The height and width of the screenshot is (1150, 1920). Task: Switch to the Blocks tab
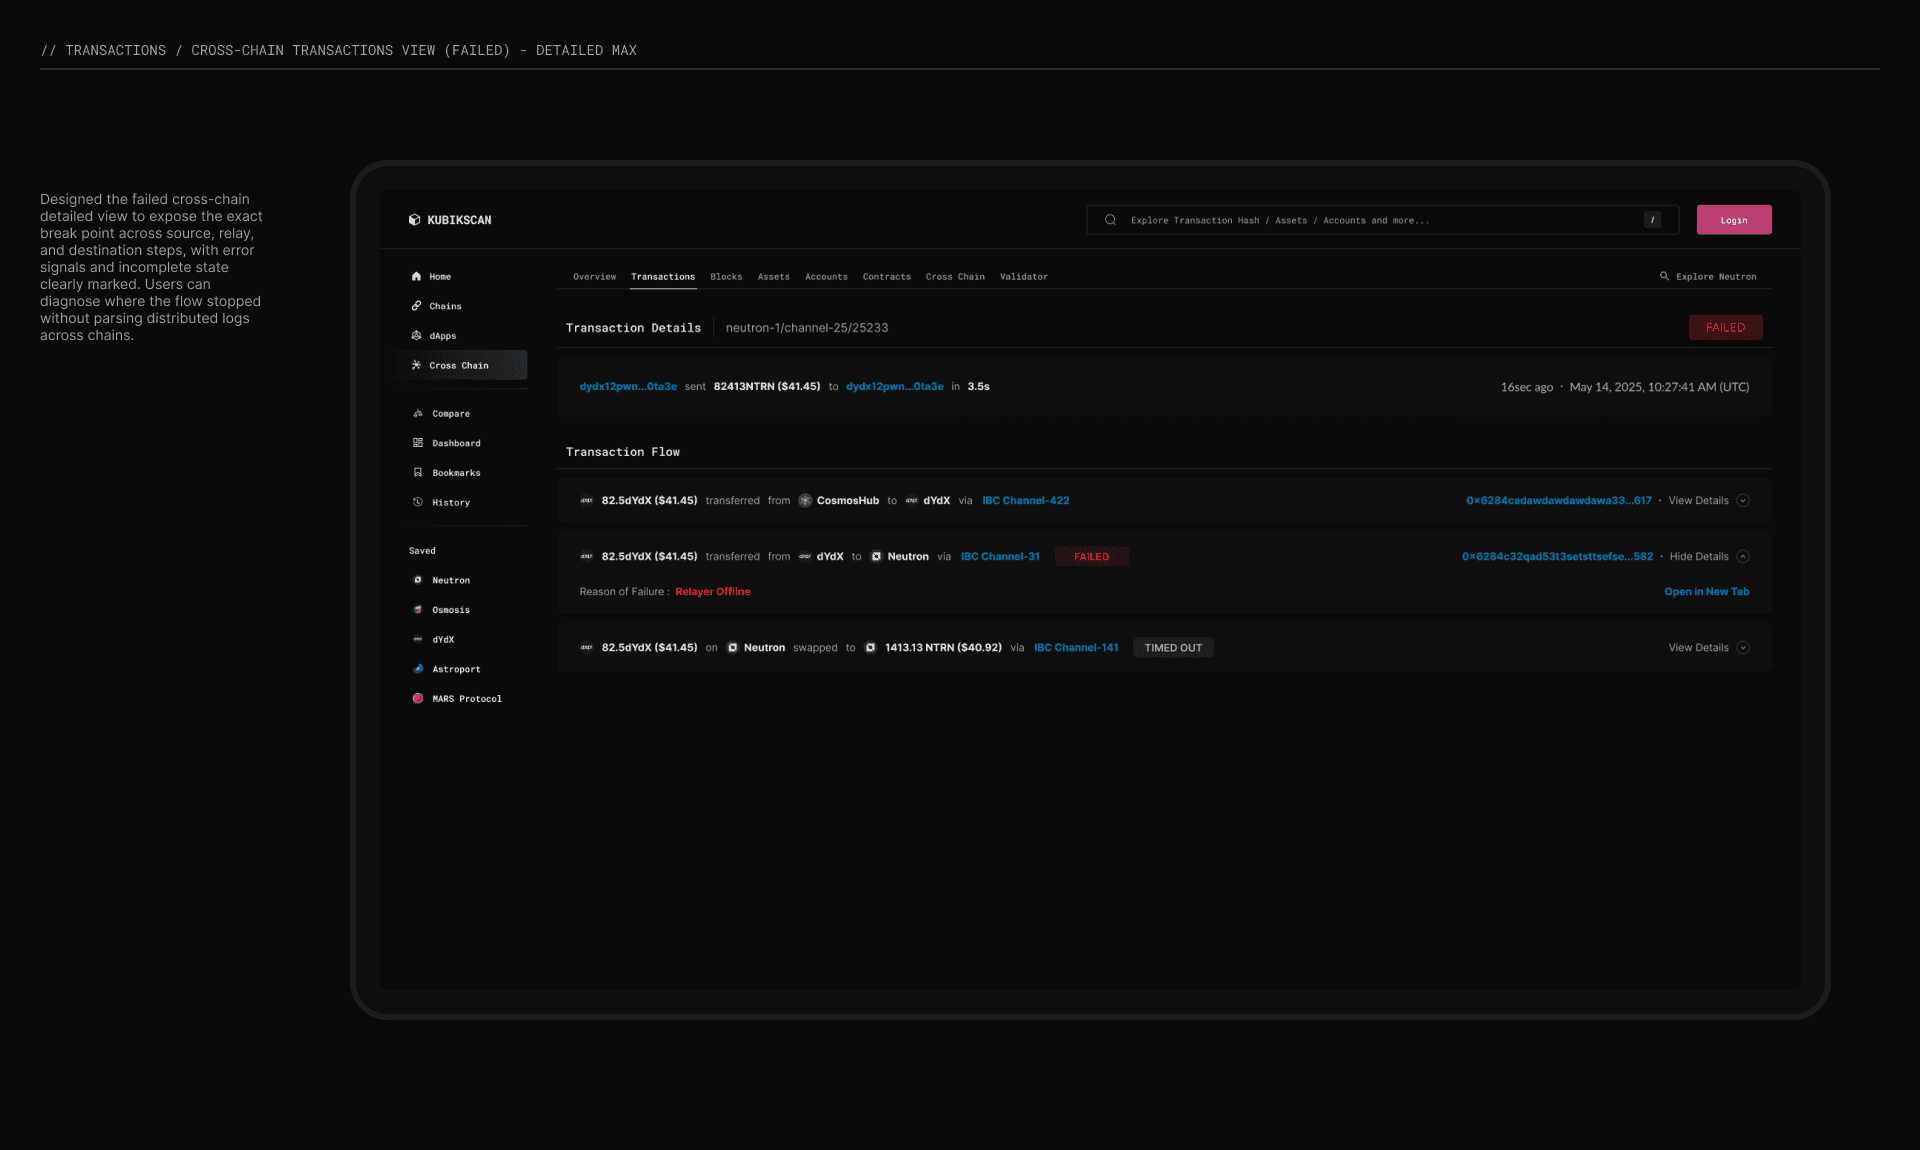coord(726,277)
